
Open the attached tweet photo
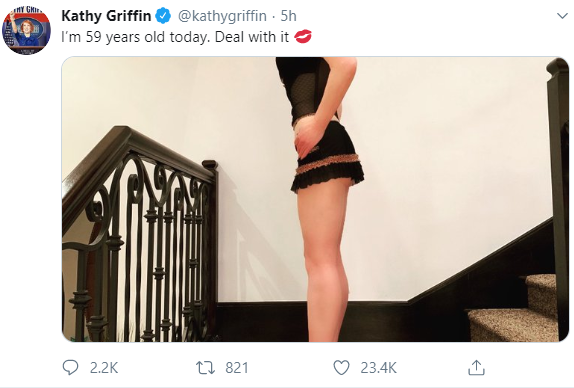[315, 199]
